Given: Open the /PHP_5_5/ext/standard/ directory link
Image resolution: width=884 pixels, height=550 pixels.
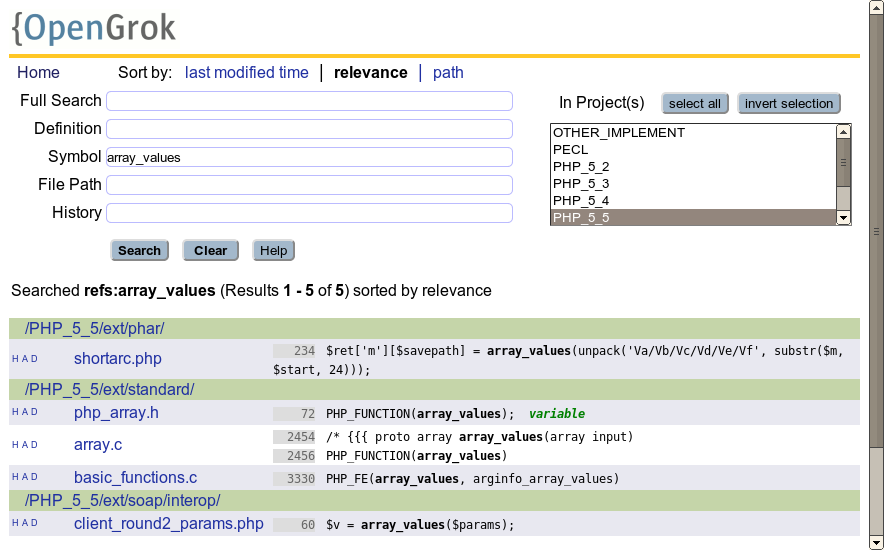Looking at the screenshot, I should tap(109, 389).
